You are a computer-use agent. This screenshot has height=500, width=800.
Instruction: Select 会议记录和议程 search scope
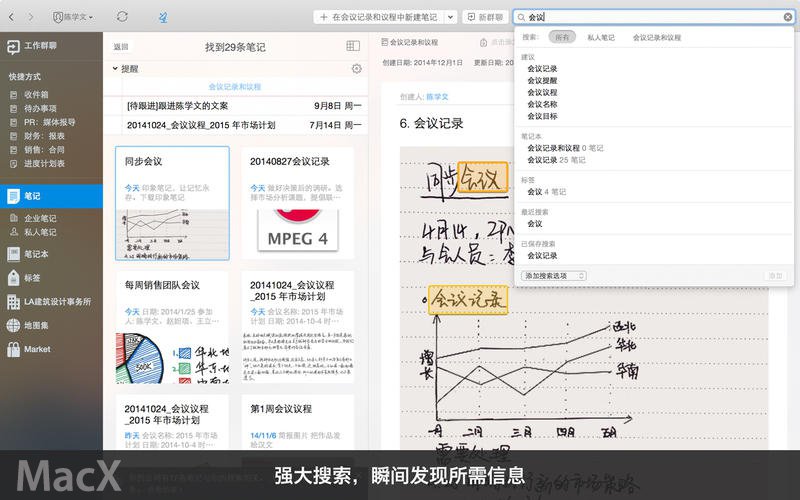point(656,37)
